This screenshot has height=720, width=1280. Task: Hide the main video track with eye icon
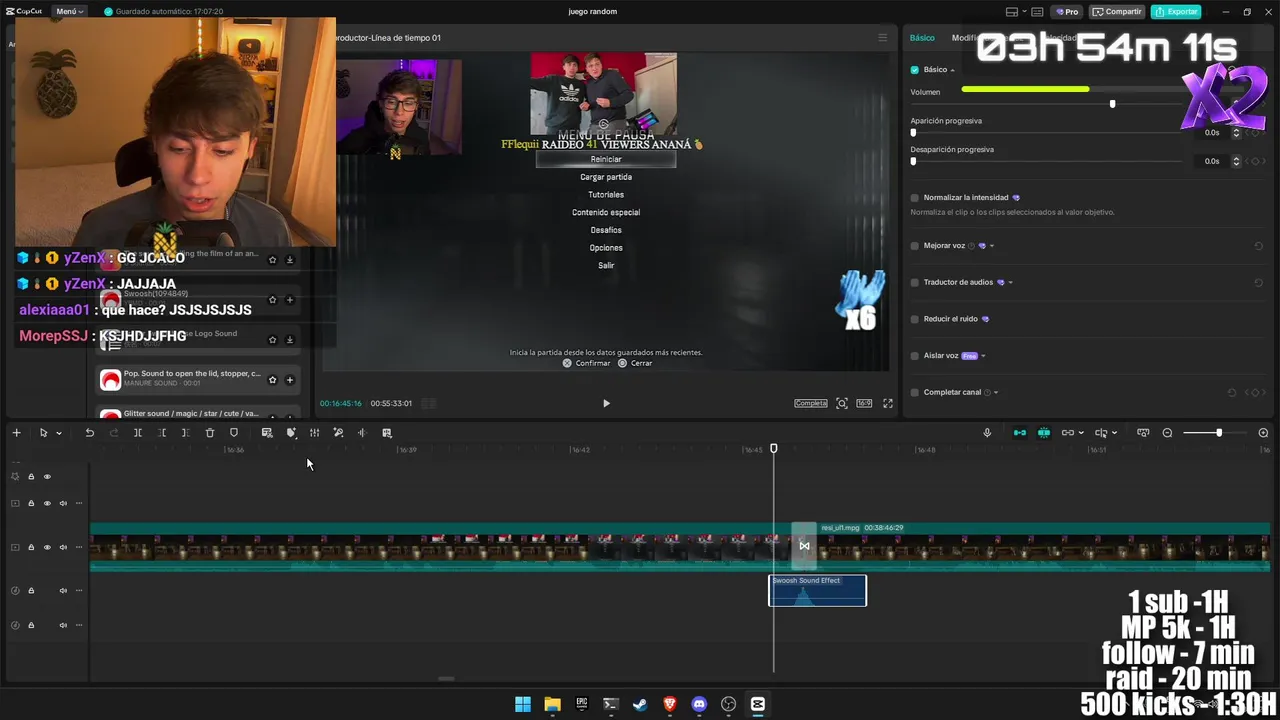[x=47, y=547]
